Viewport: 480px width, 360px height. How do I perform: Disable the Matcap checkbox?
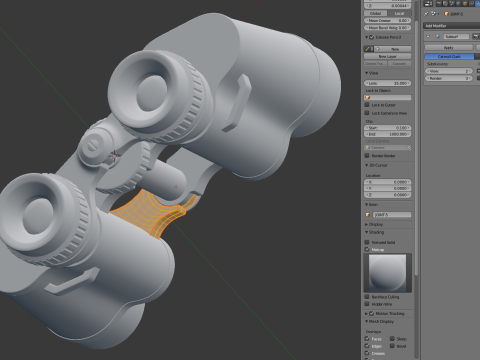pyautogui.click(x=367, y=249)
